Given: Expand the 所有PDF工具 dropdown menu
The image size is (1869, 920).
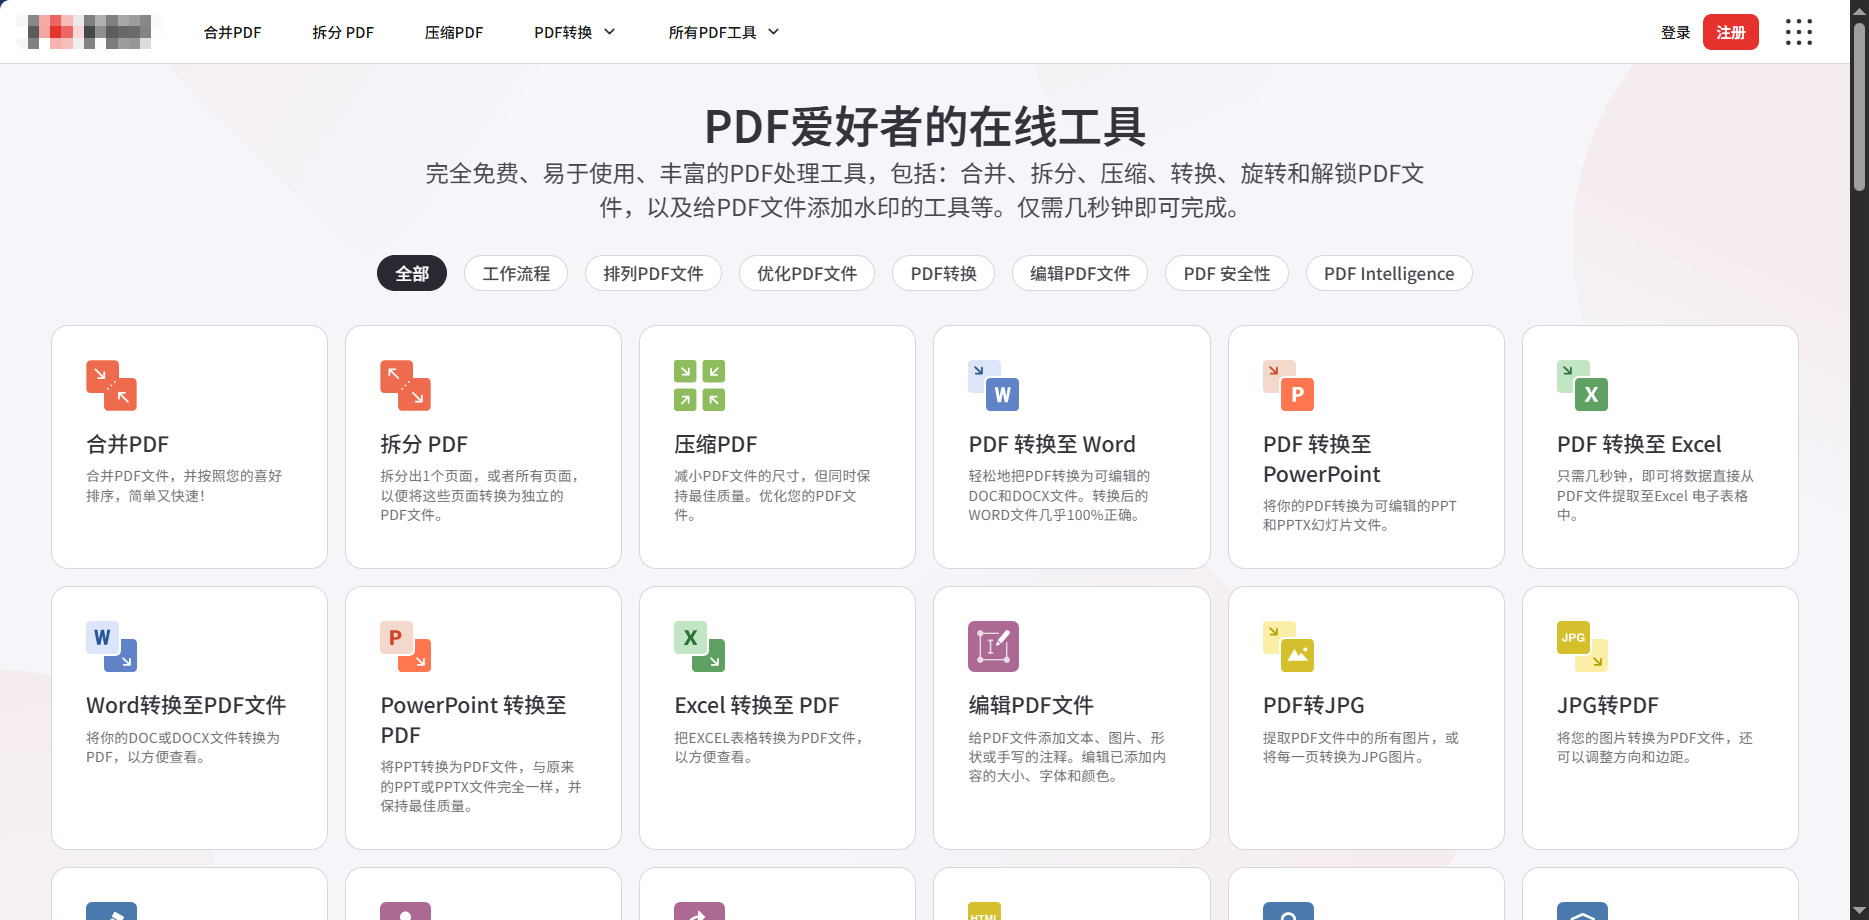Looking at the screenshot, I should pyautogui.click(x=723, y=32).
